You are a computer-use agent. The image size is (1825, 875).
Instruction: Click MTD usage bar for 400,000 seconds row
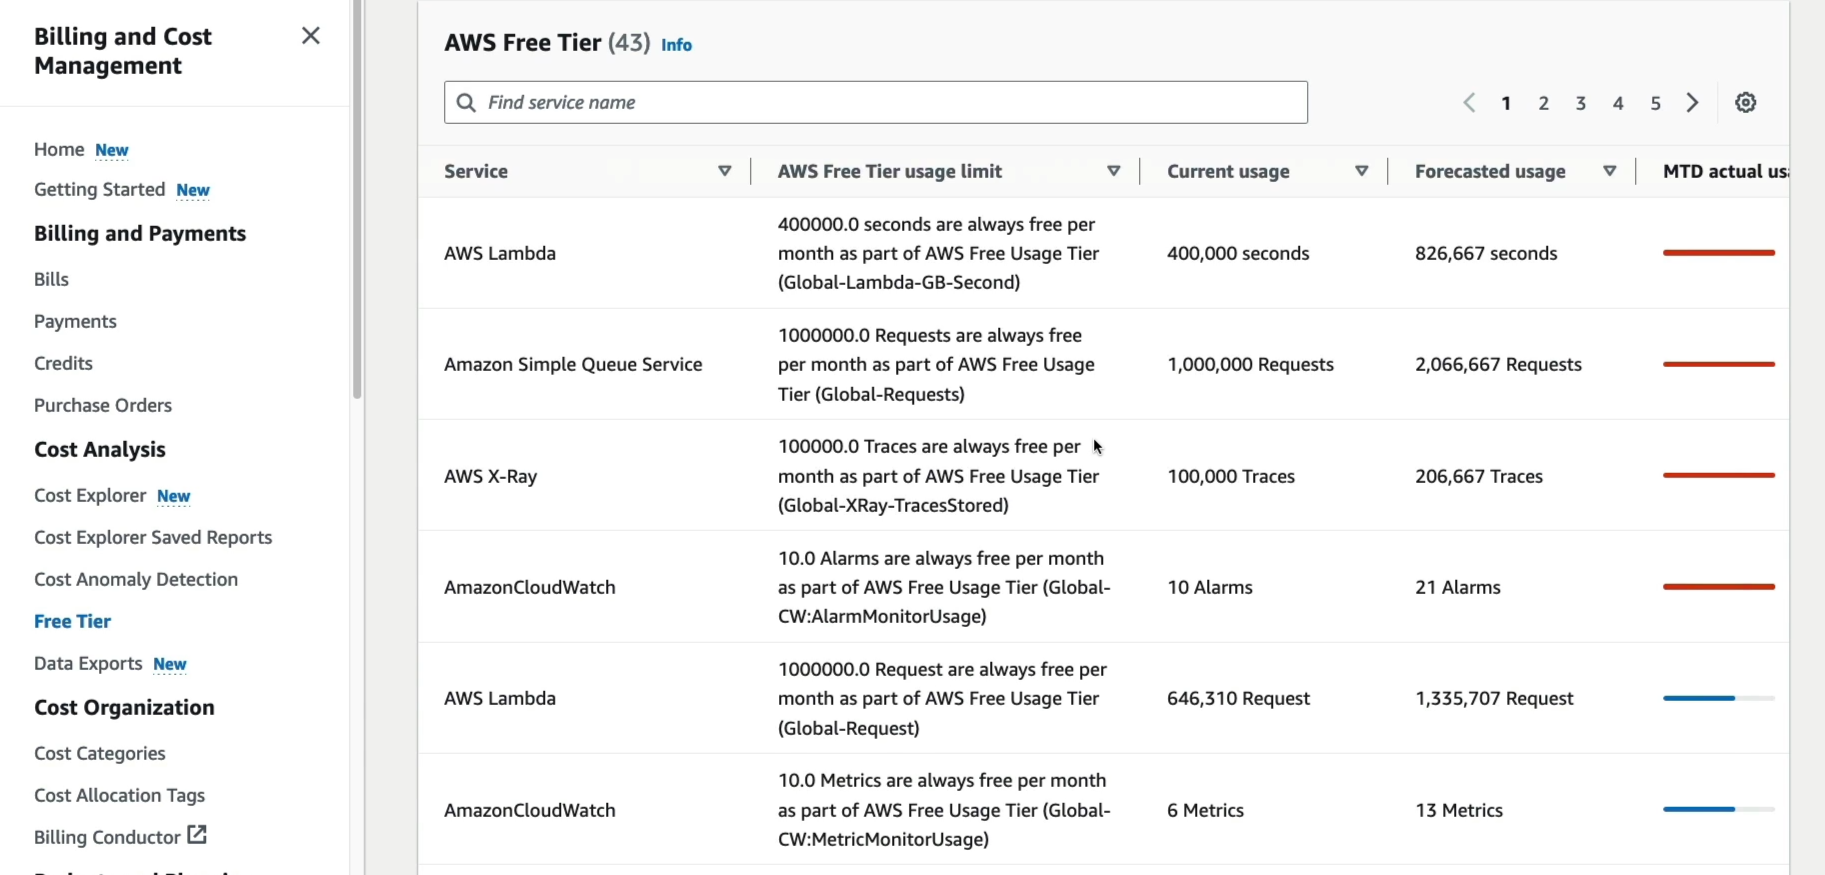1719,253
